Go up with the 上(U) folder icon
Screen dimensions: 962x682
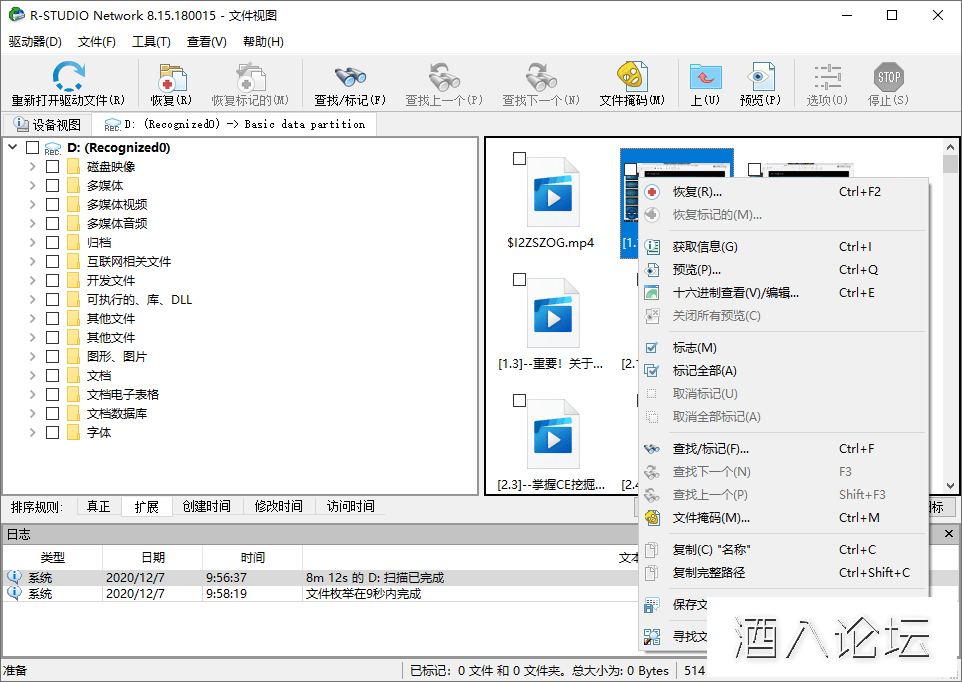(705, 78)
